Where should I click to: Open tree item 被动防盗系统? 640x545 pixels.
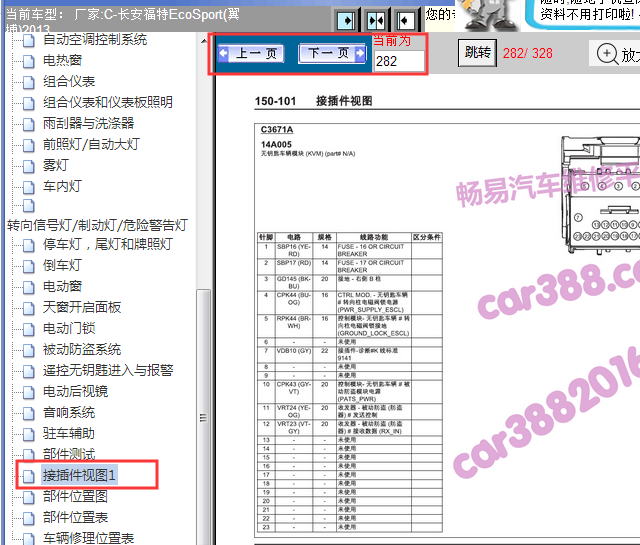tap(82, 349)
